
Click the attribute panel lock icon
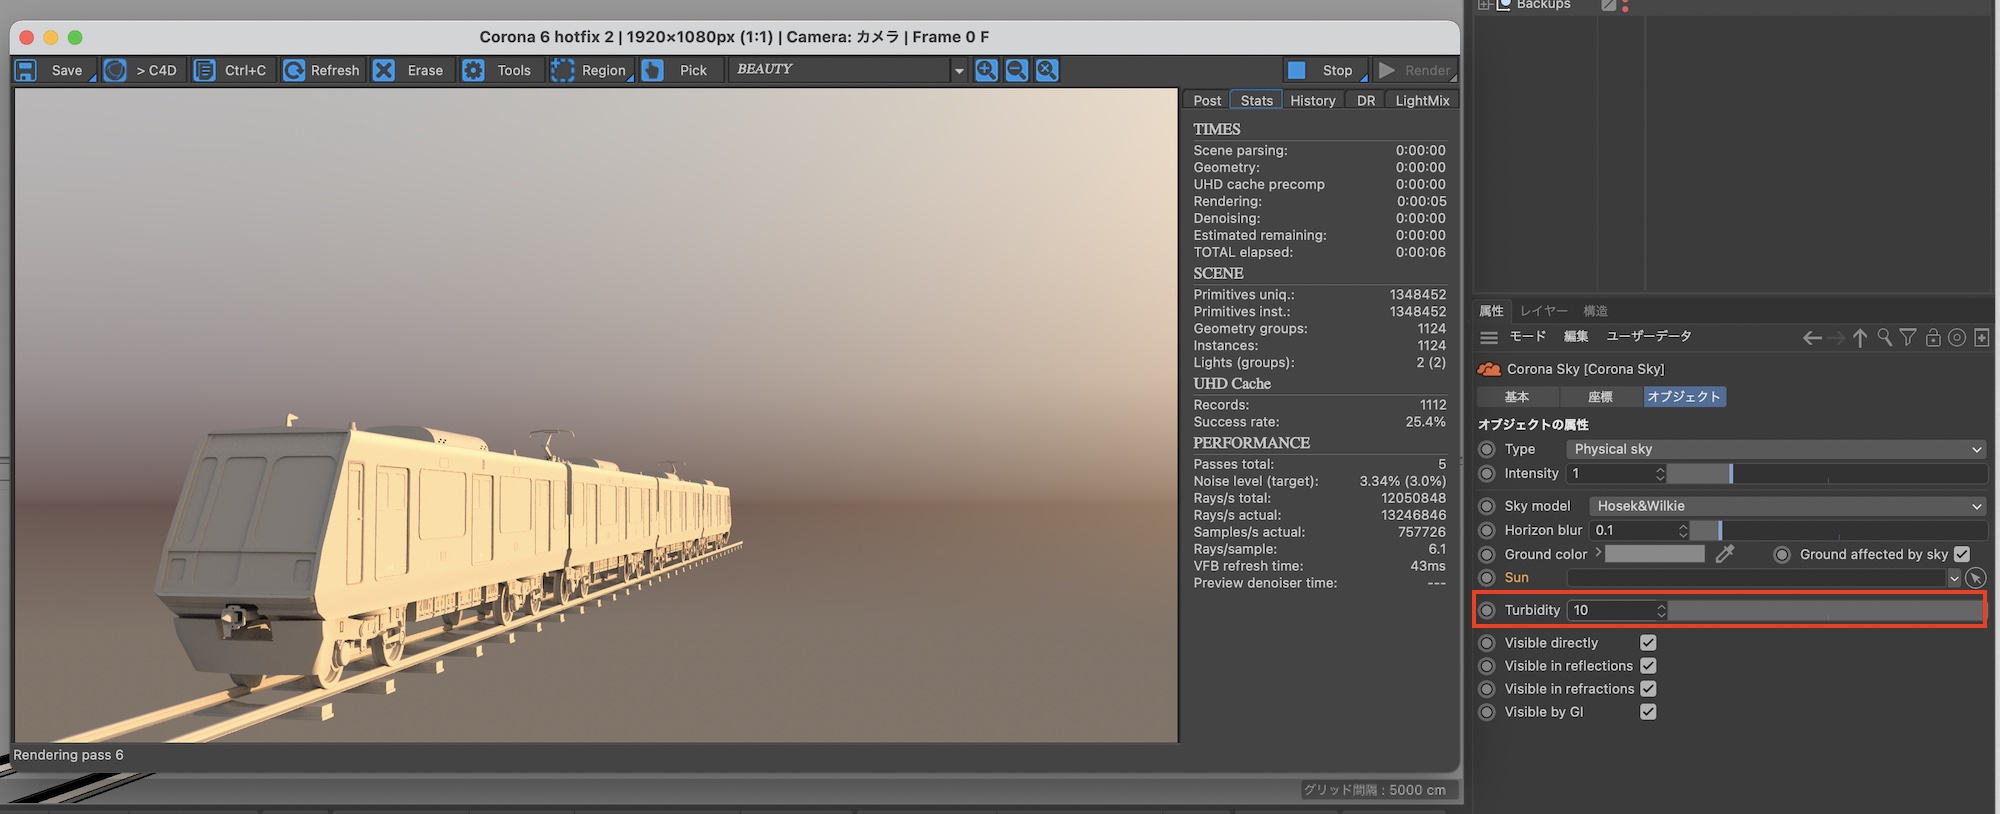[x=1933, y=338]
